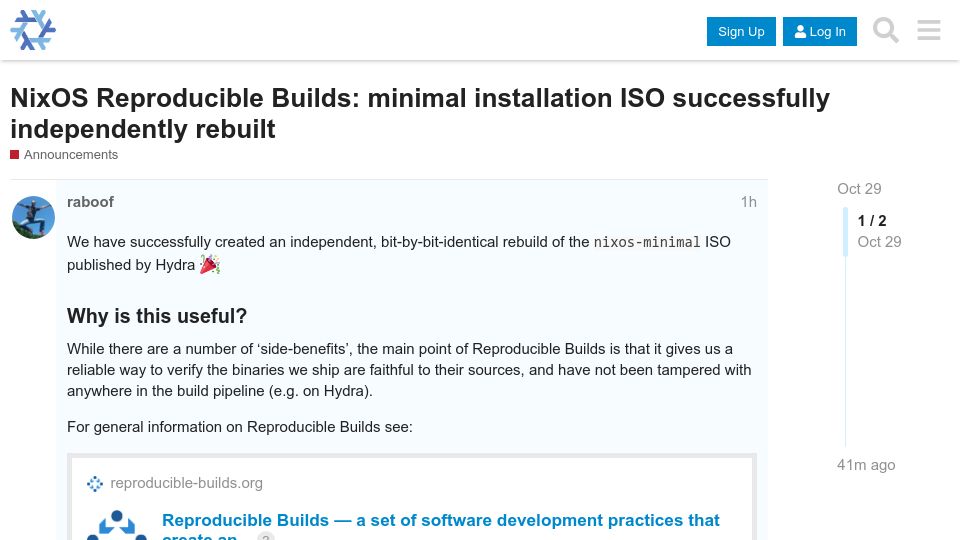Click the 1h post timestamp

[x=748, y=202]
